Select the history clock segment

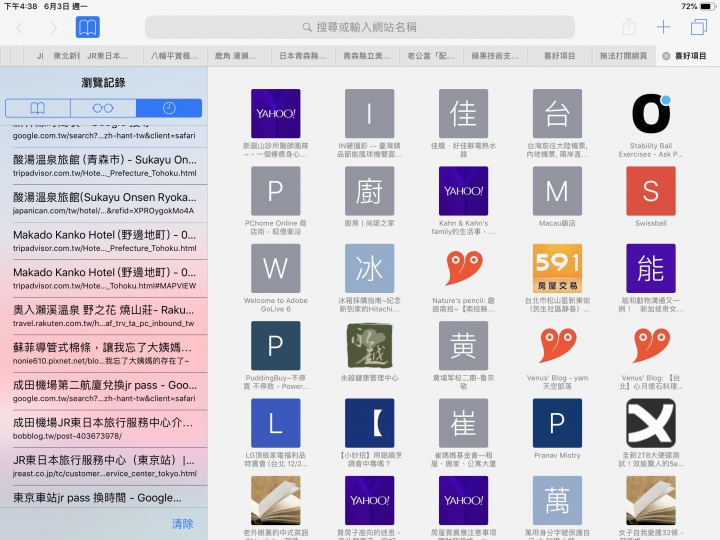pyautogui.click(x=169, y=108)
